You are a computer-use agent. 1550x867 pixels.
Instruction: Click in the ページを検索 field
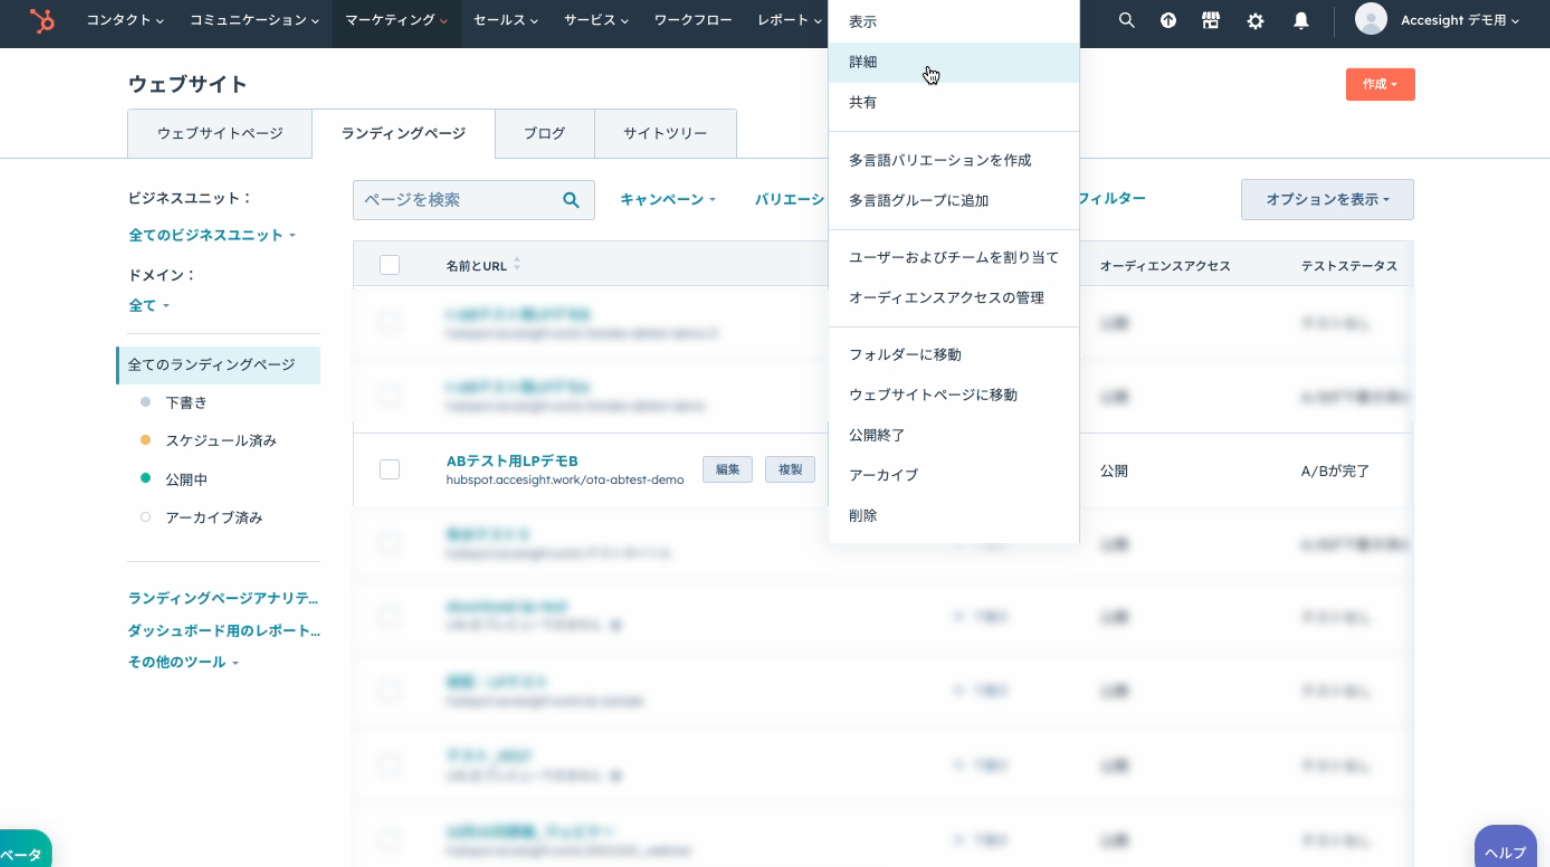(x=474, y=200)
